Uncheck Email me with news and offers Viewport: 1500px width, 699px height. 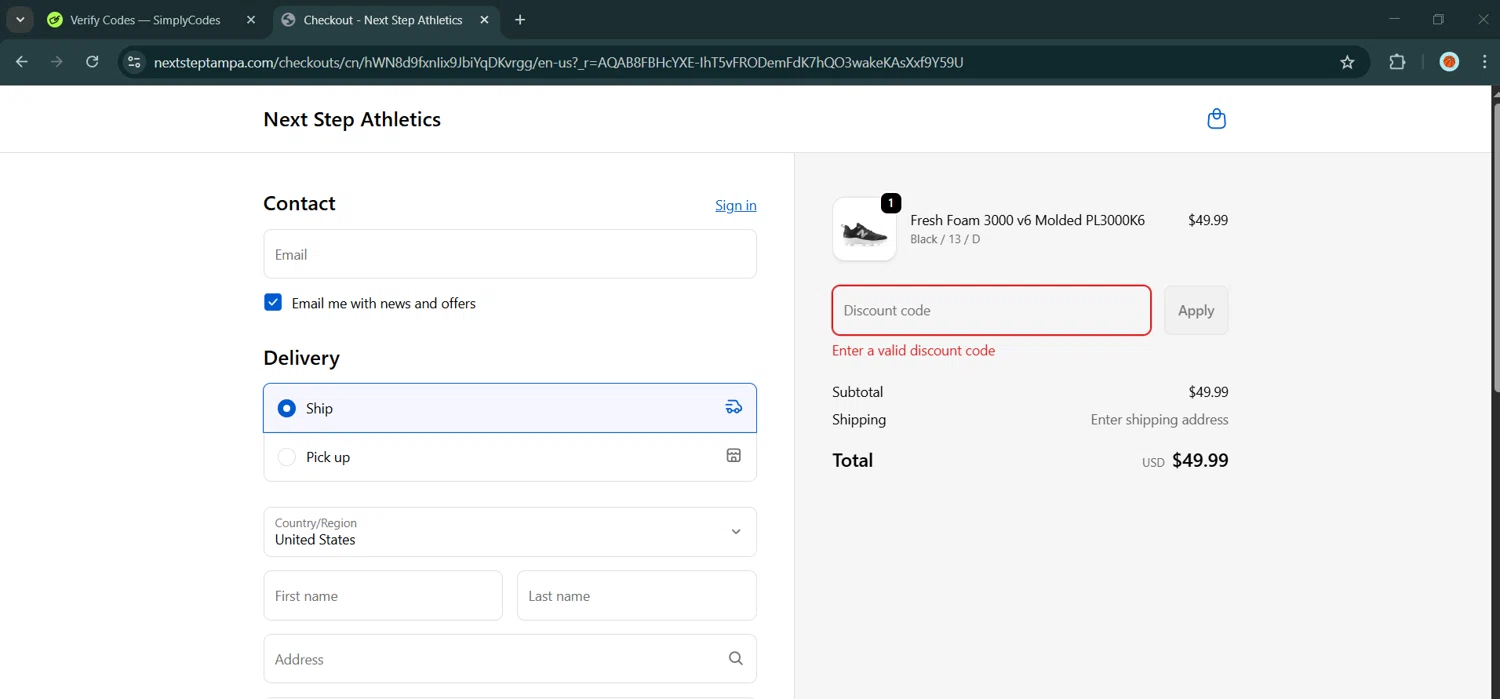point(273,302)
